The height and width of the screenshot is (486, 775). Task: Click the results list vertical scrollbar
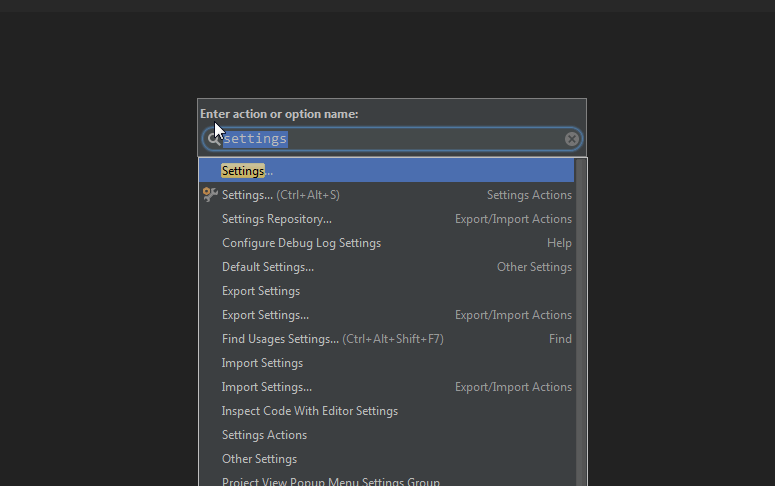coord(581,322)
